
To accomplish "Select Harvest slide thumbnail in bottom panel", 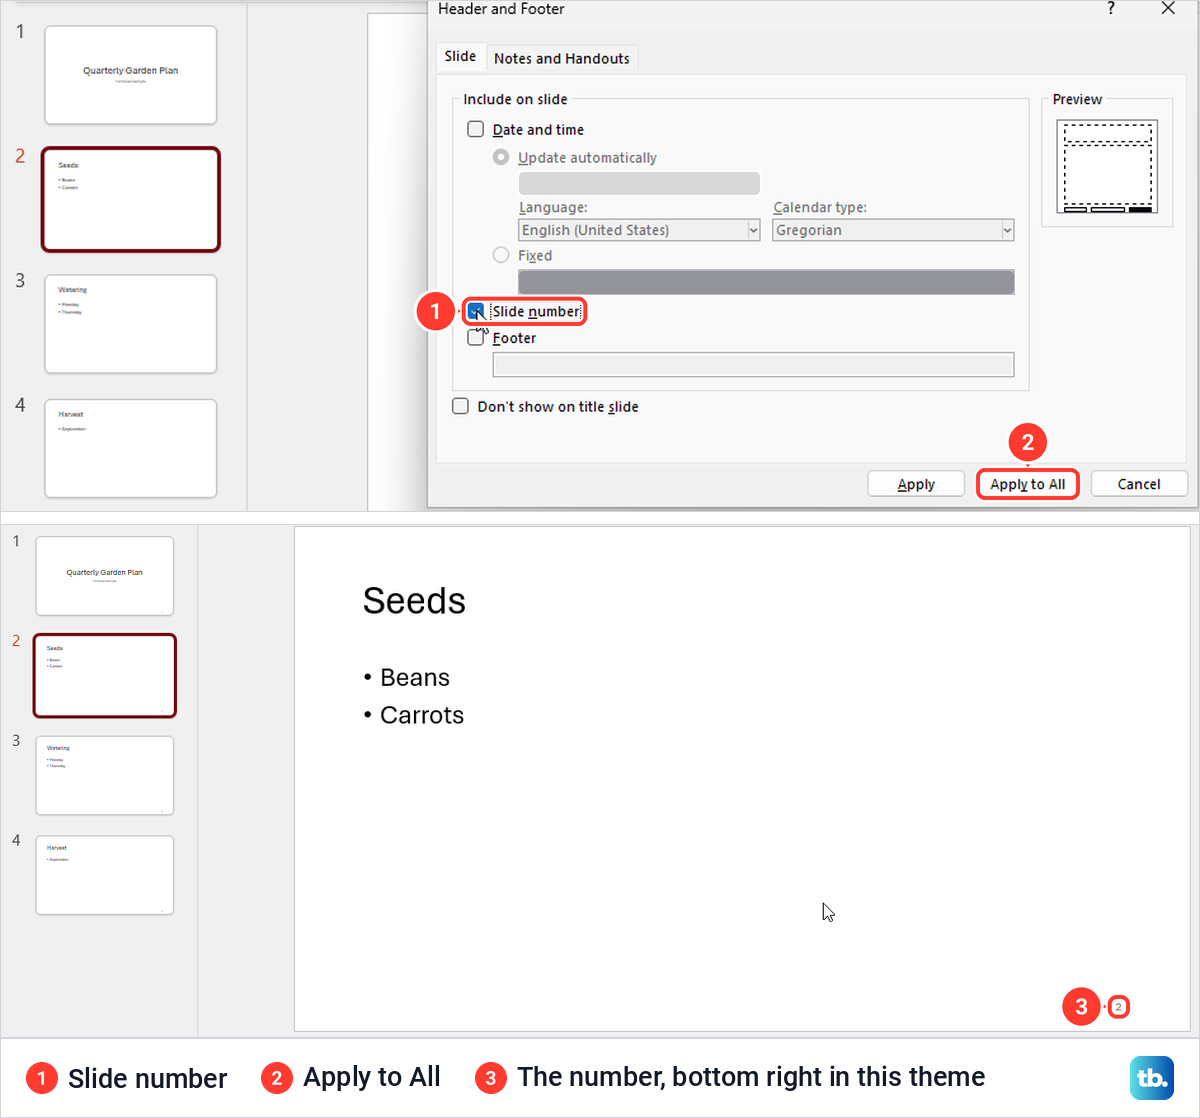I will click(x=105, y=875).
